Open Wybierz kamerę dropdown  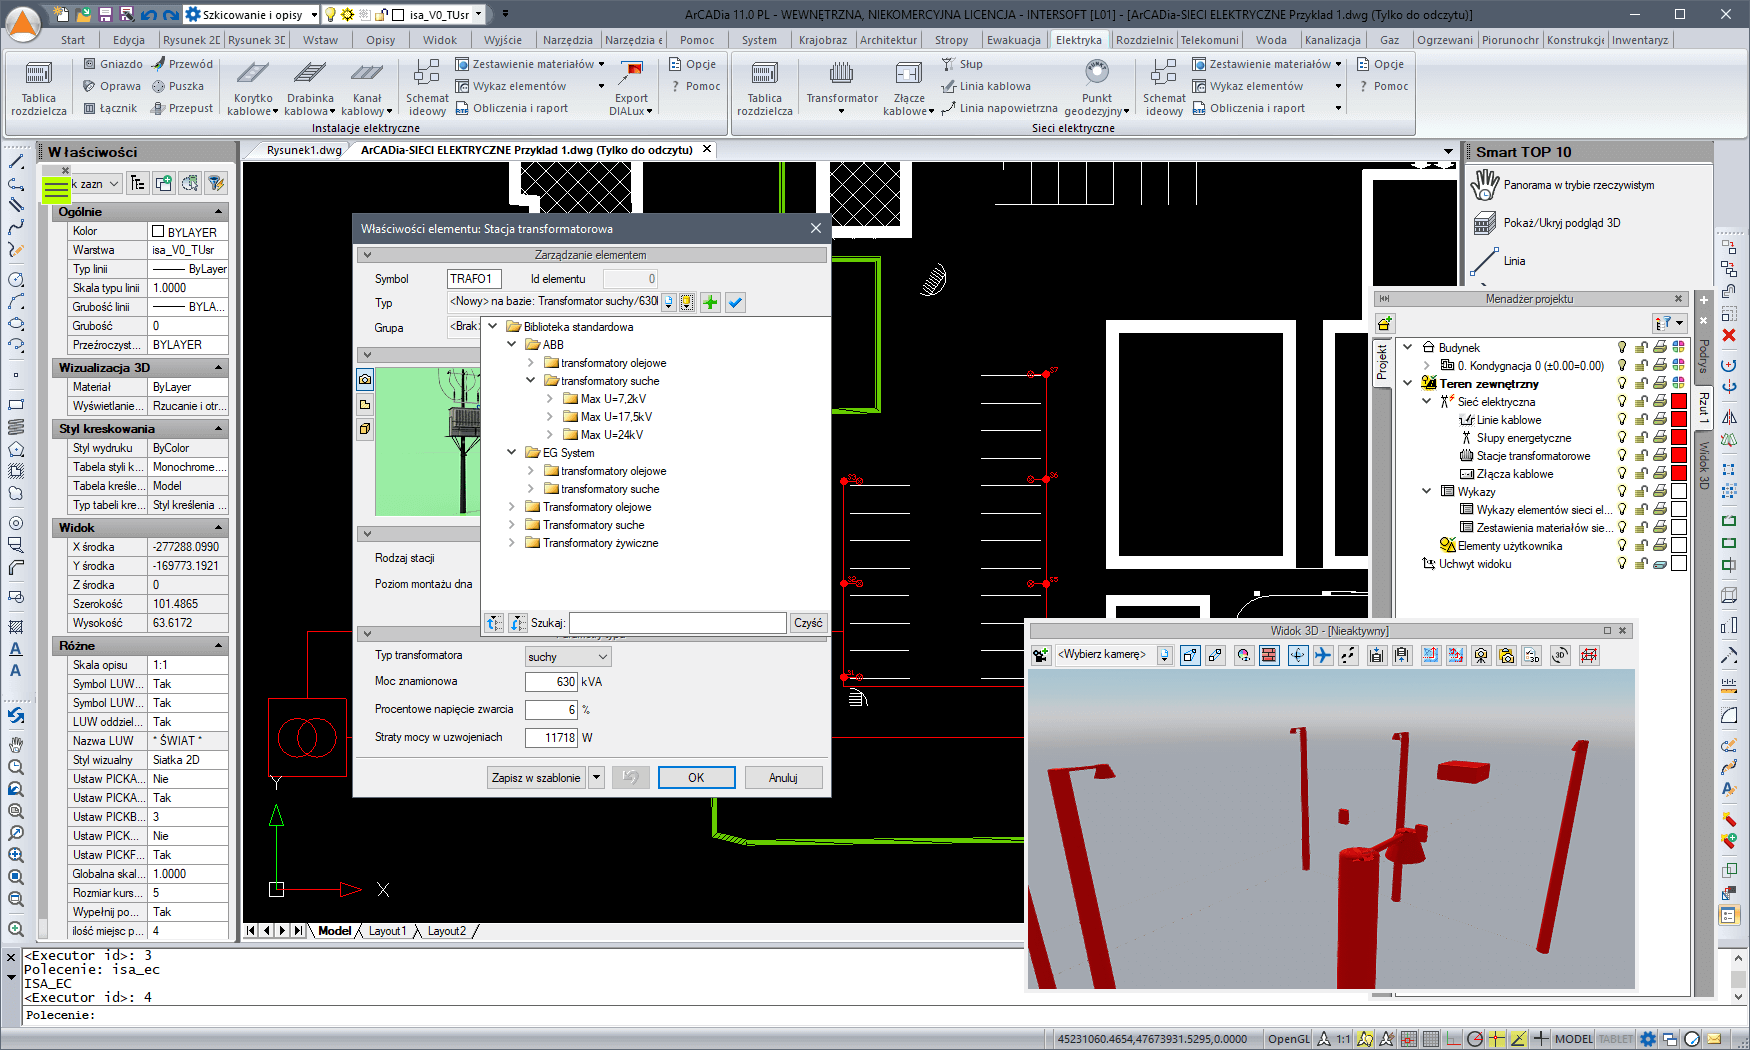[x=1165, y=655]
